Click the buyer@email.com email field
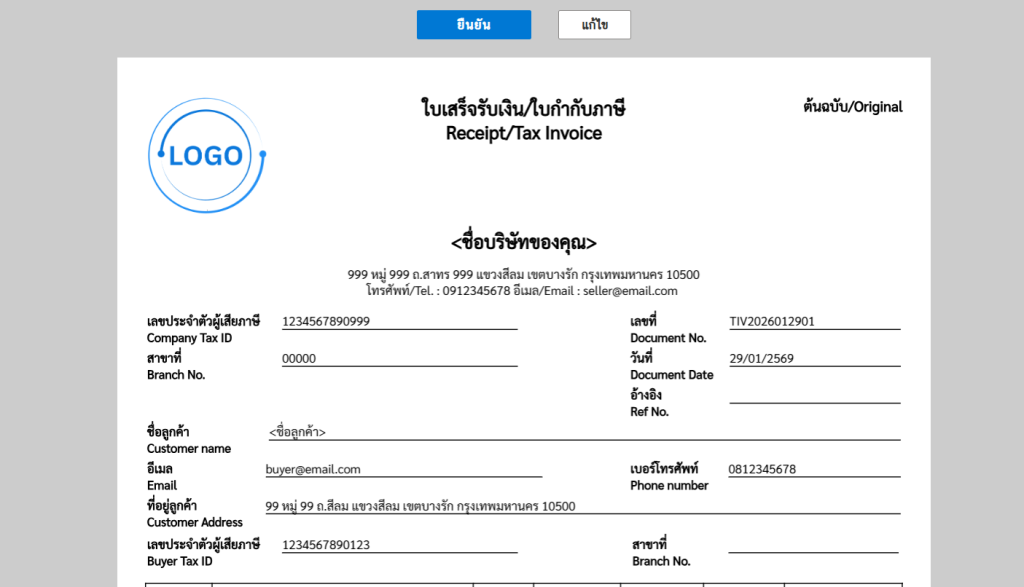 coord(313,469)
